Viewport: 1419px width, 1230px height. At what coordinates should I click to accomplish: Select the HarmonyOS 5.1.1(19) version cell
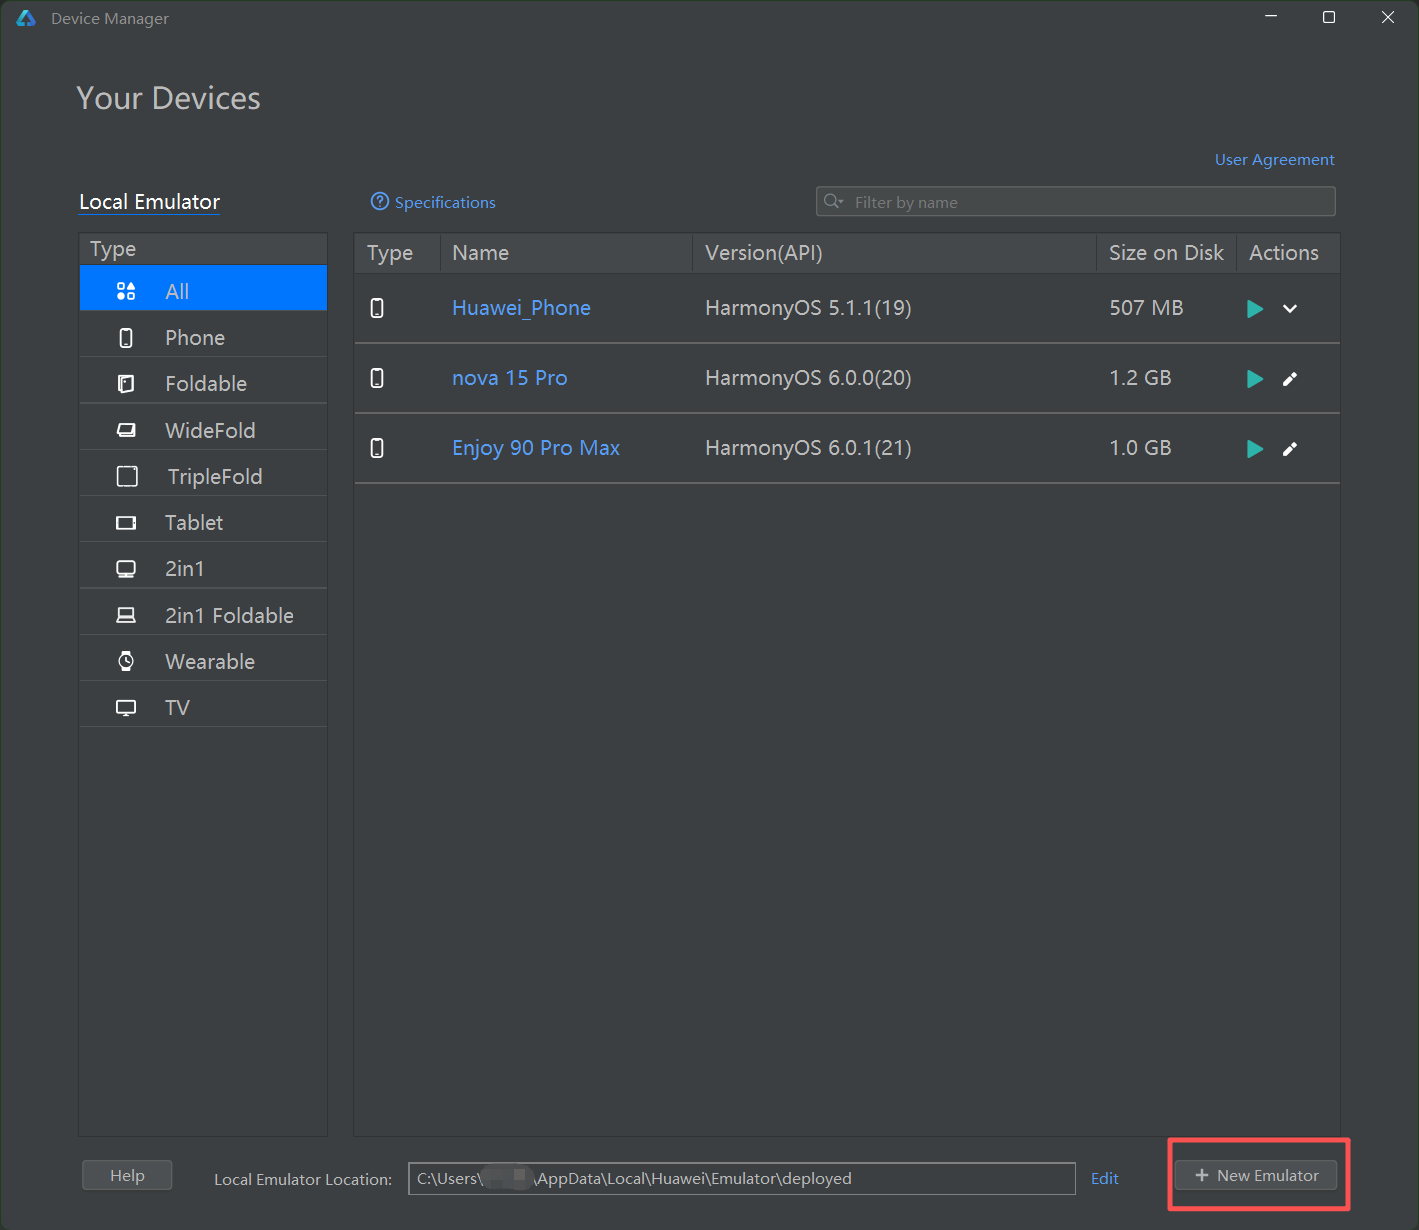click(808, 308)
